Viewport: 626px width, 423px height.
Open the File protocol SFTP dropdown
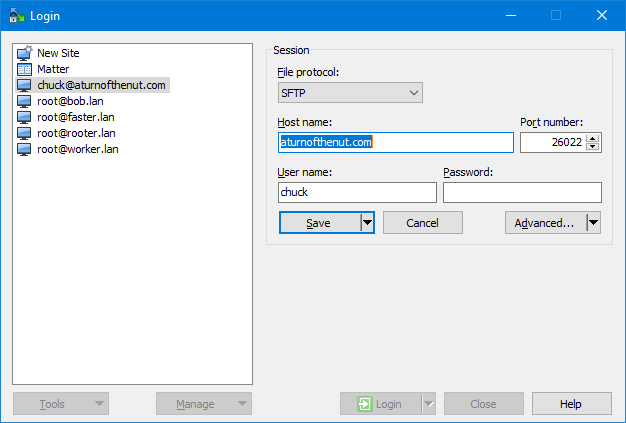(x=350, y=93)
